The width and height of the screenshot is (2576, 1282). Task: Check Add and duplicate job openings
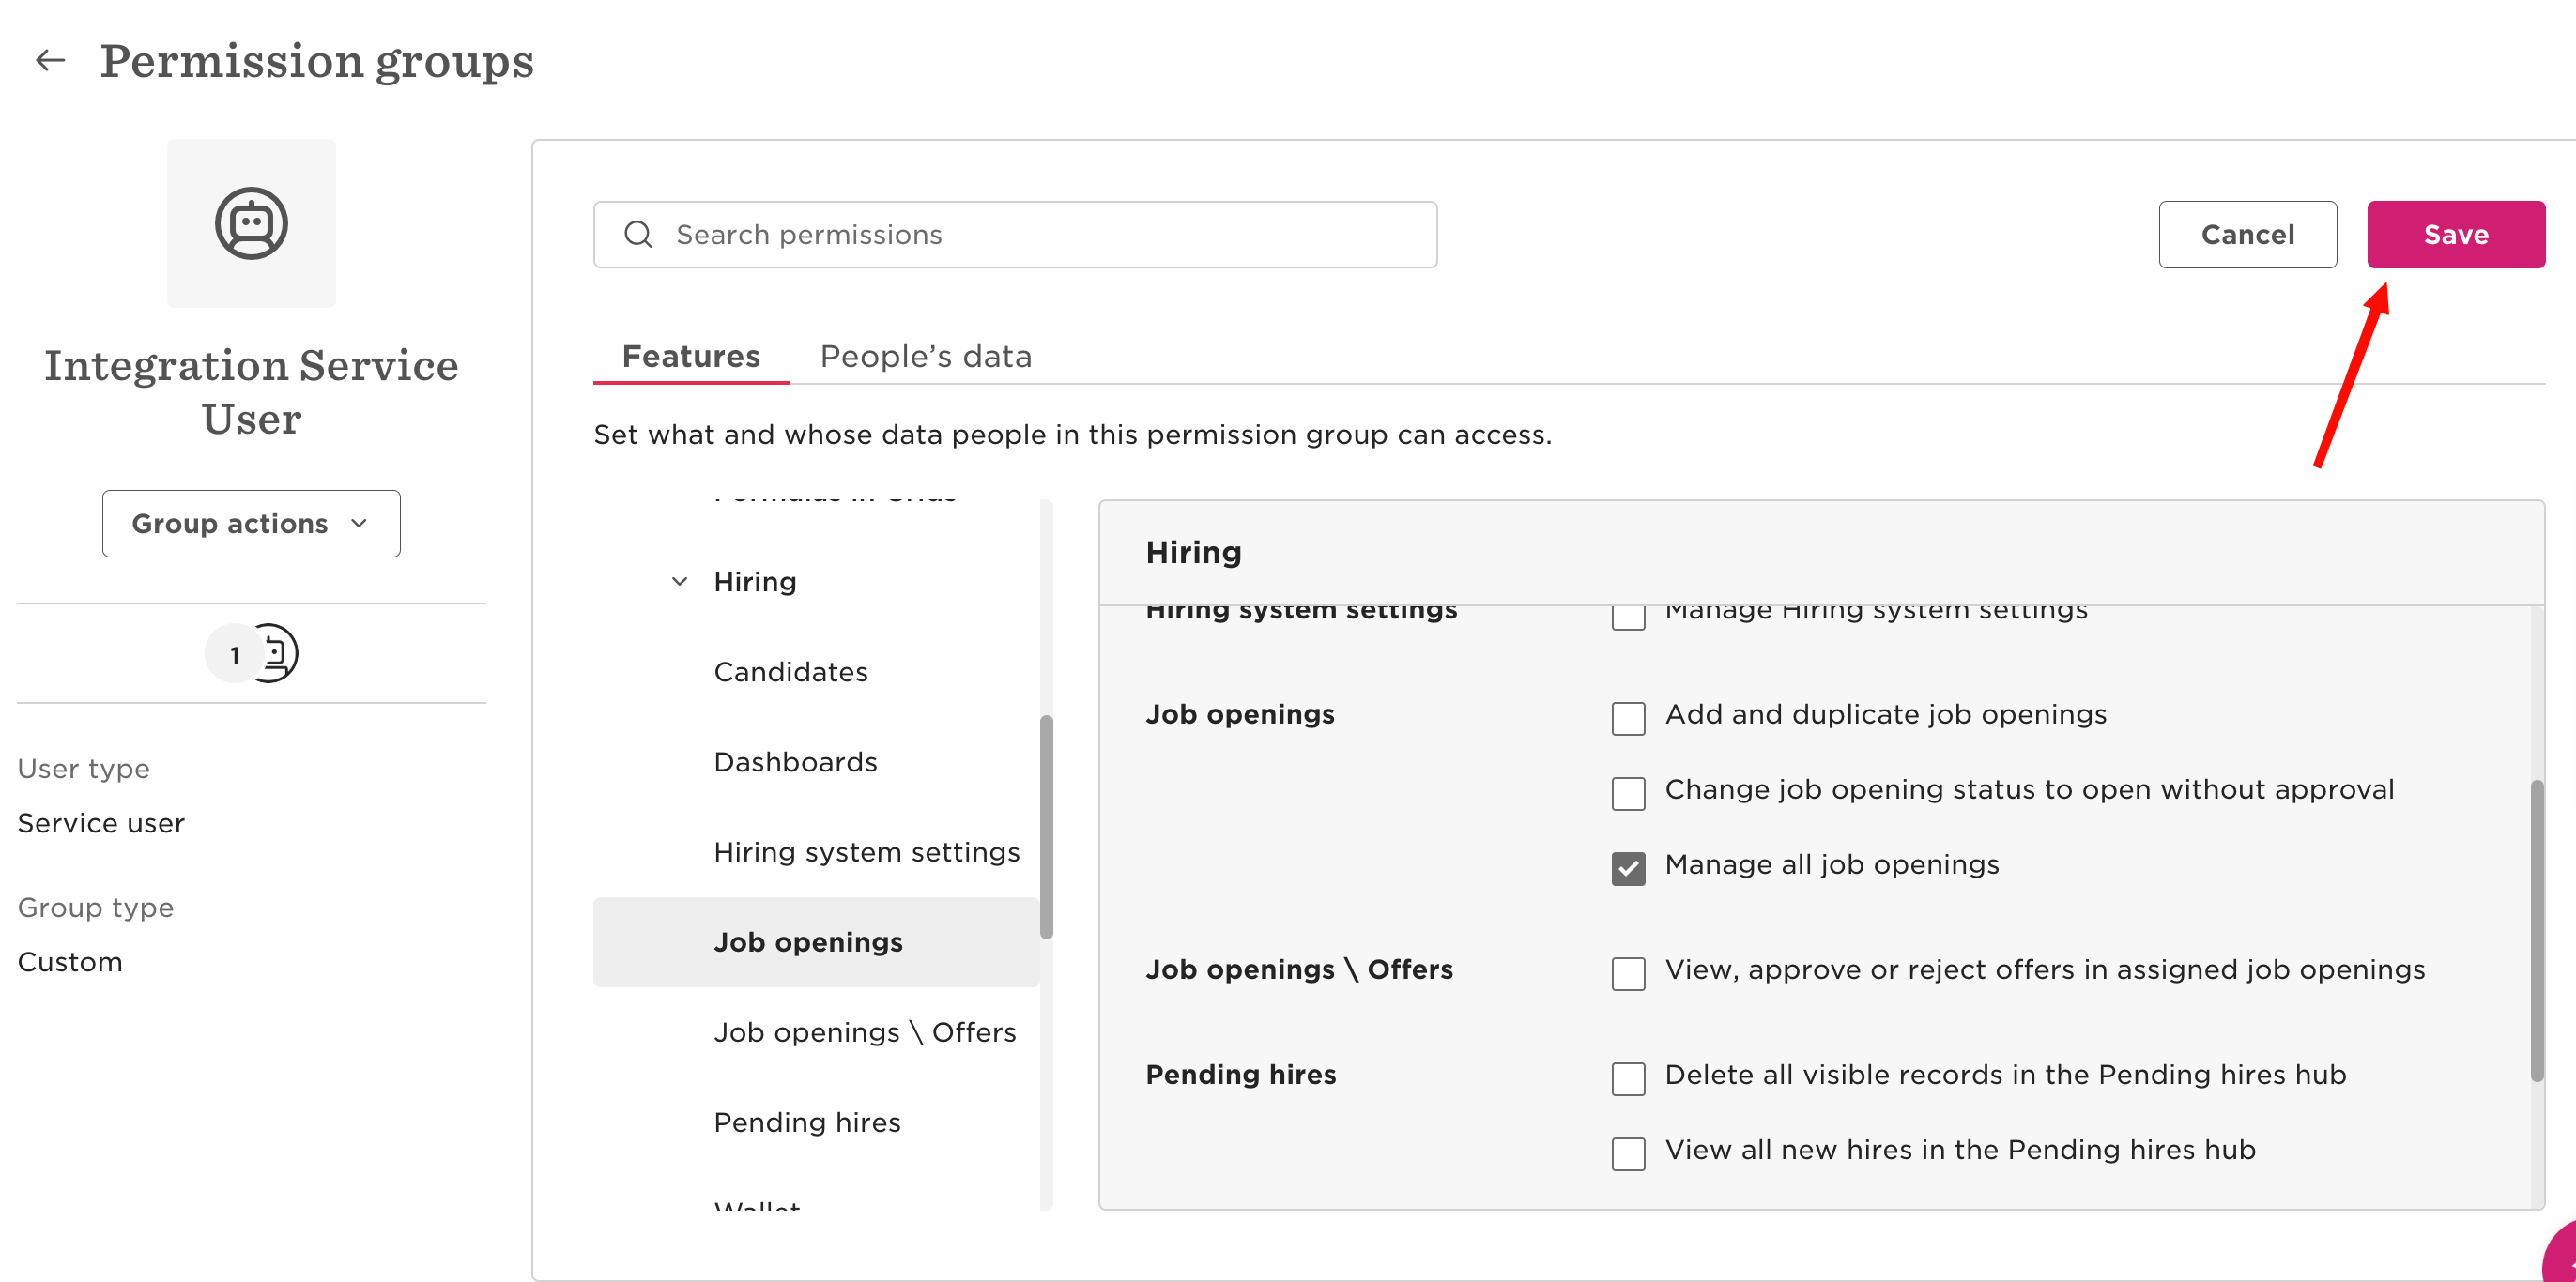coord(1628,718)
